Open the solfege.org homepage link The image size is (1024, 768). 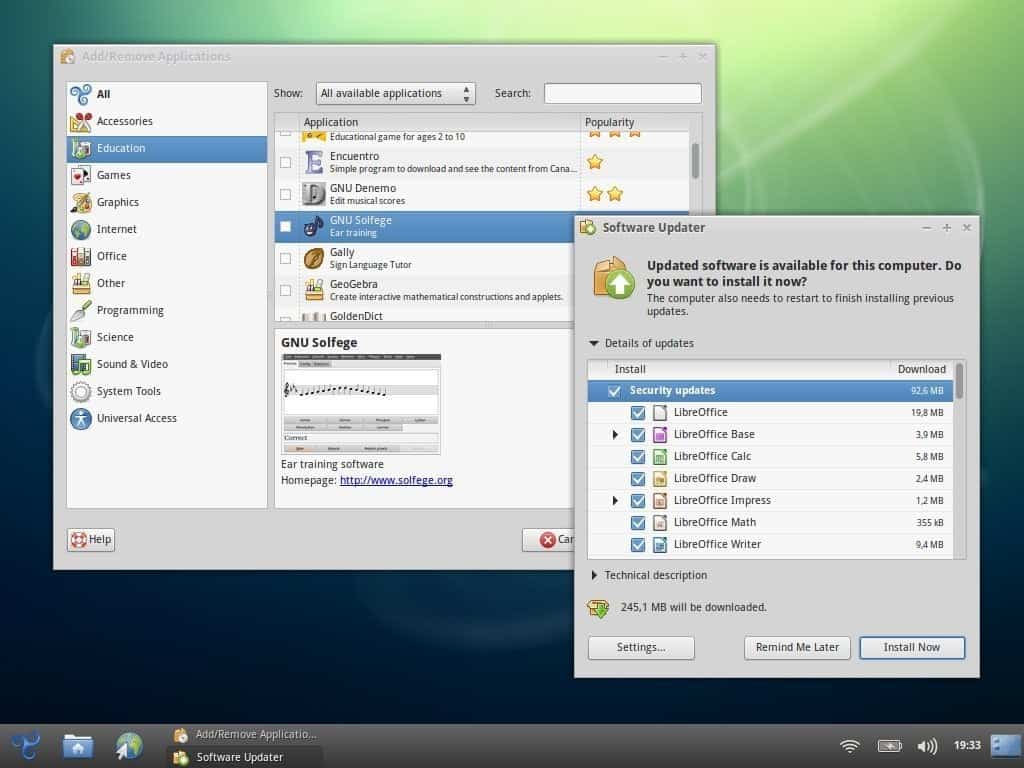(x=396, y=480)
